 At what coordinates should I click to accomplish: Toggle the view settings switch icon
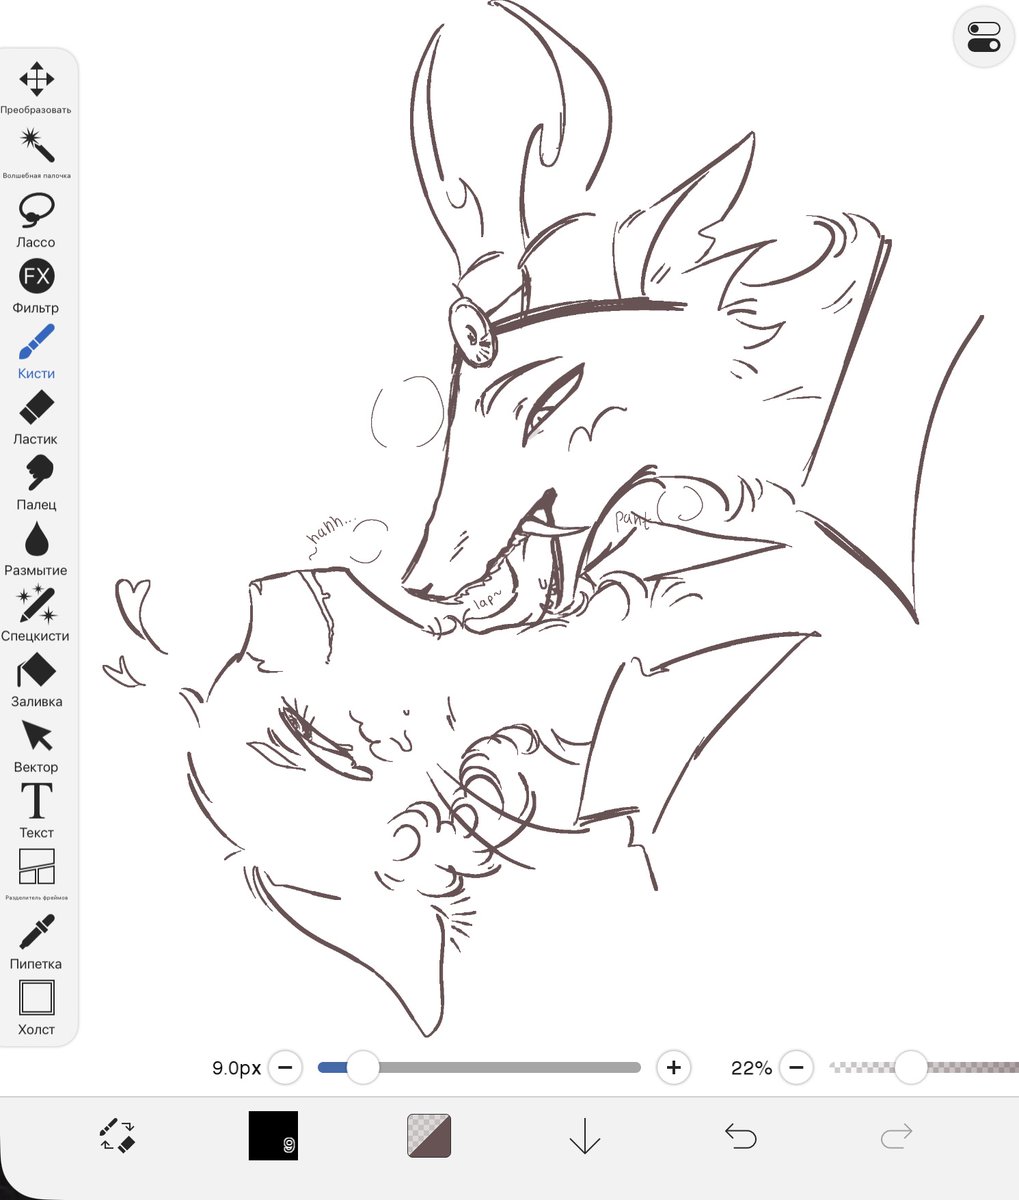tap(984, 38)
